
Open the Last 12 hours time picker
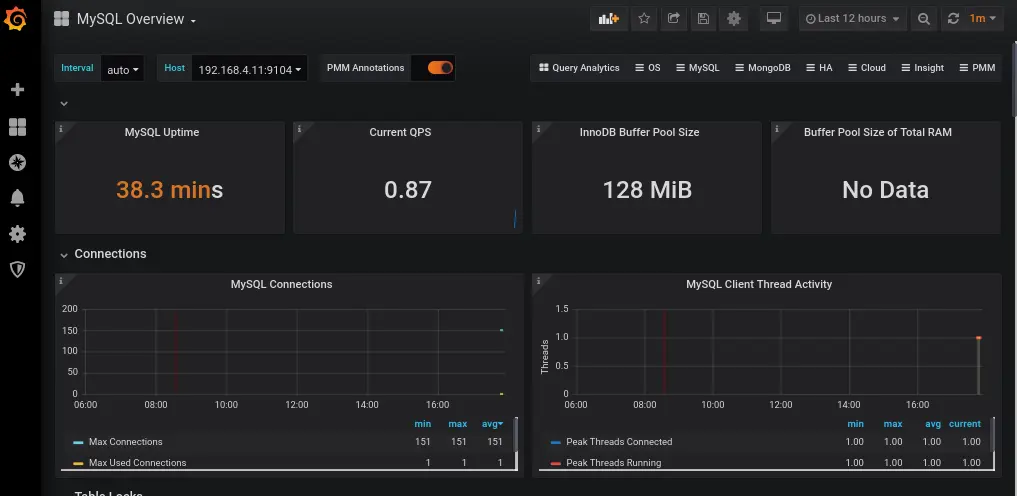click(852, 19)
